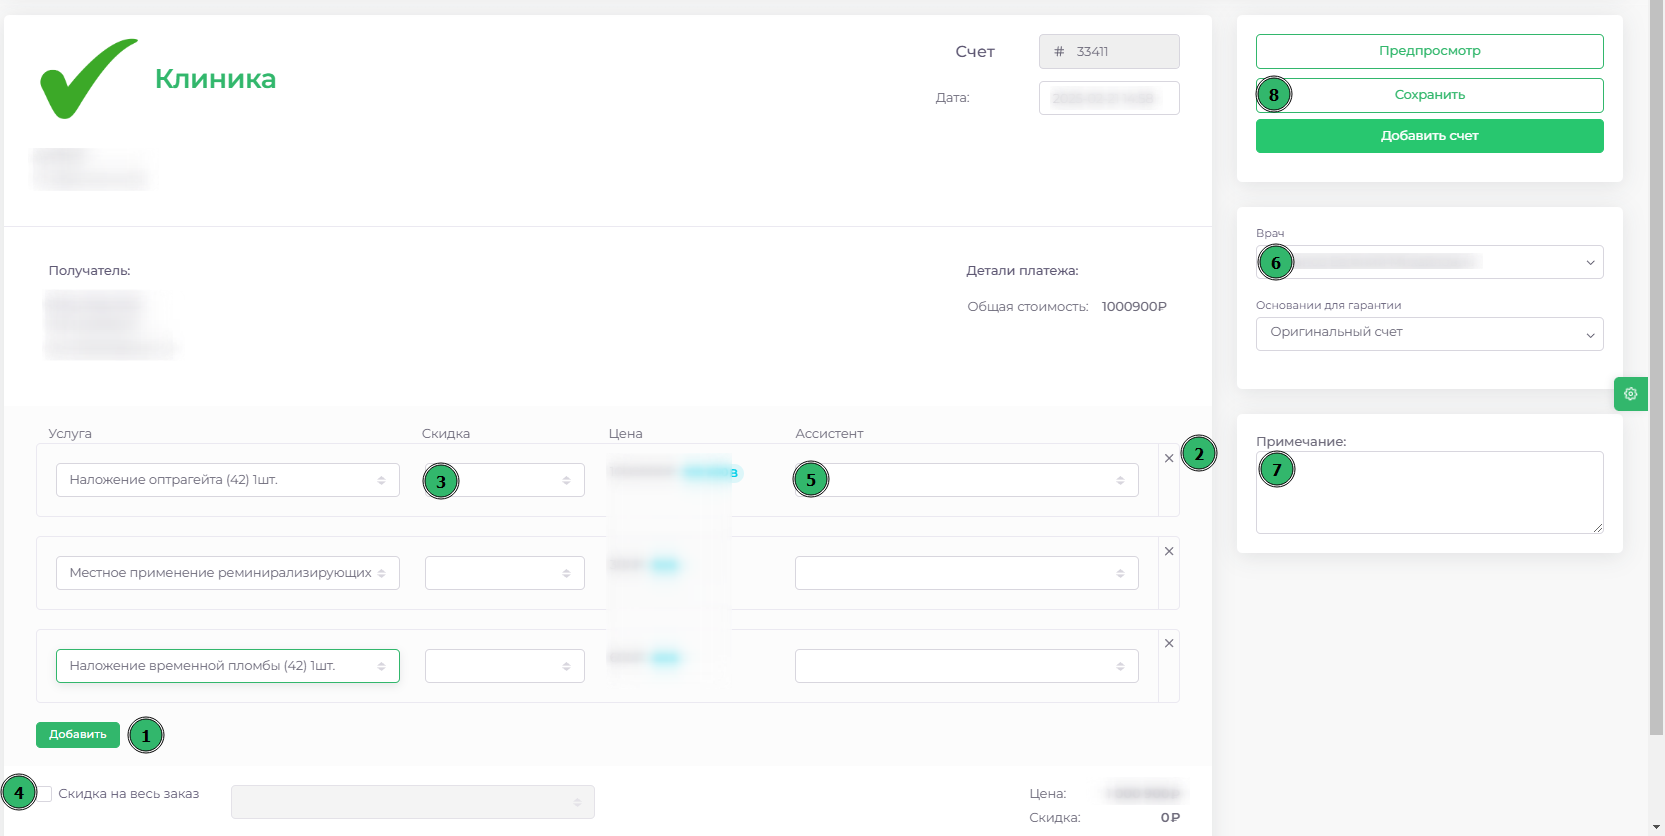Open service dropdown Наложение временной пломбы (42) 1шт.
The height and width of the screenshot is (836, 1665).
[228, 666]
